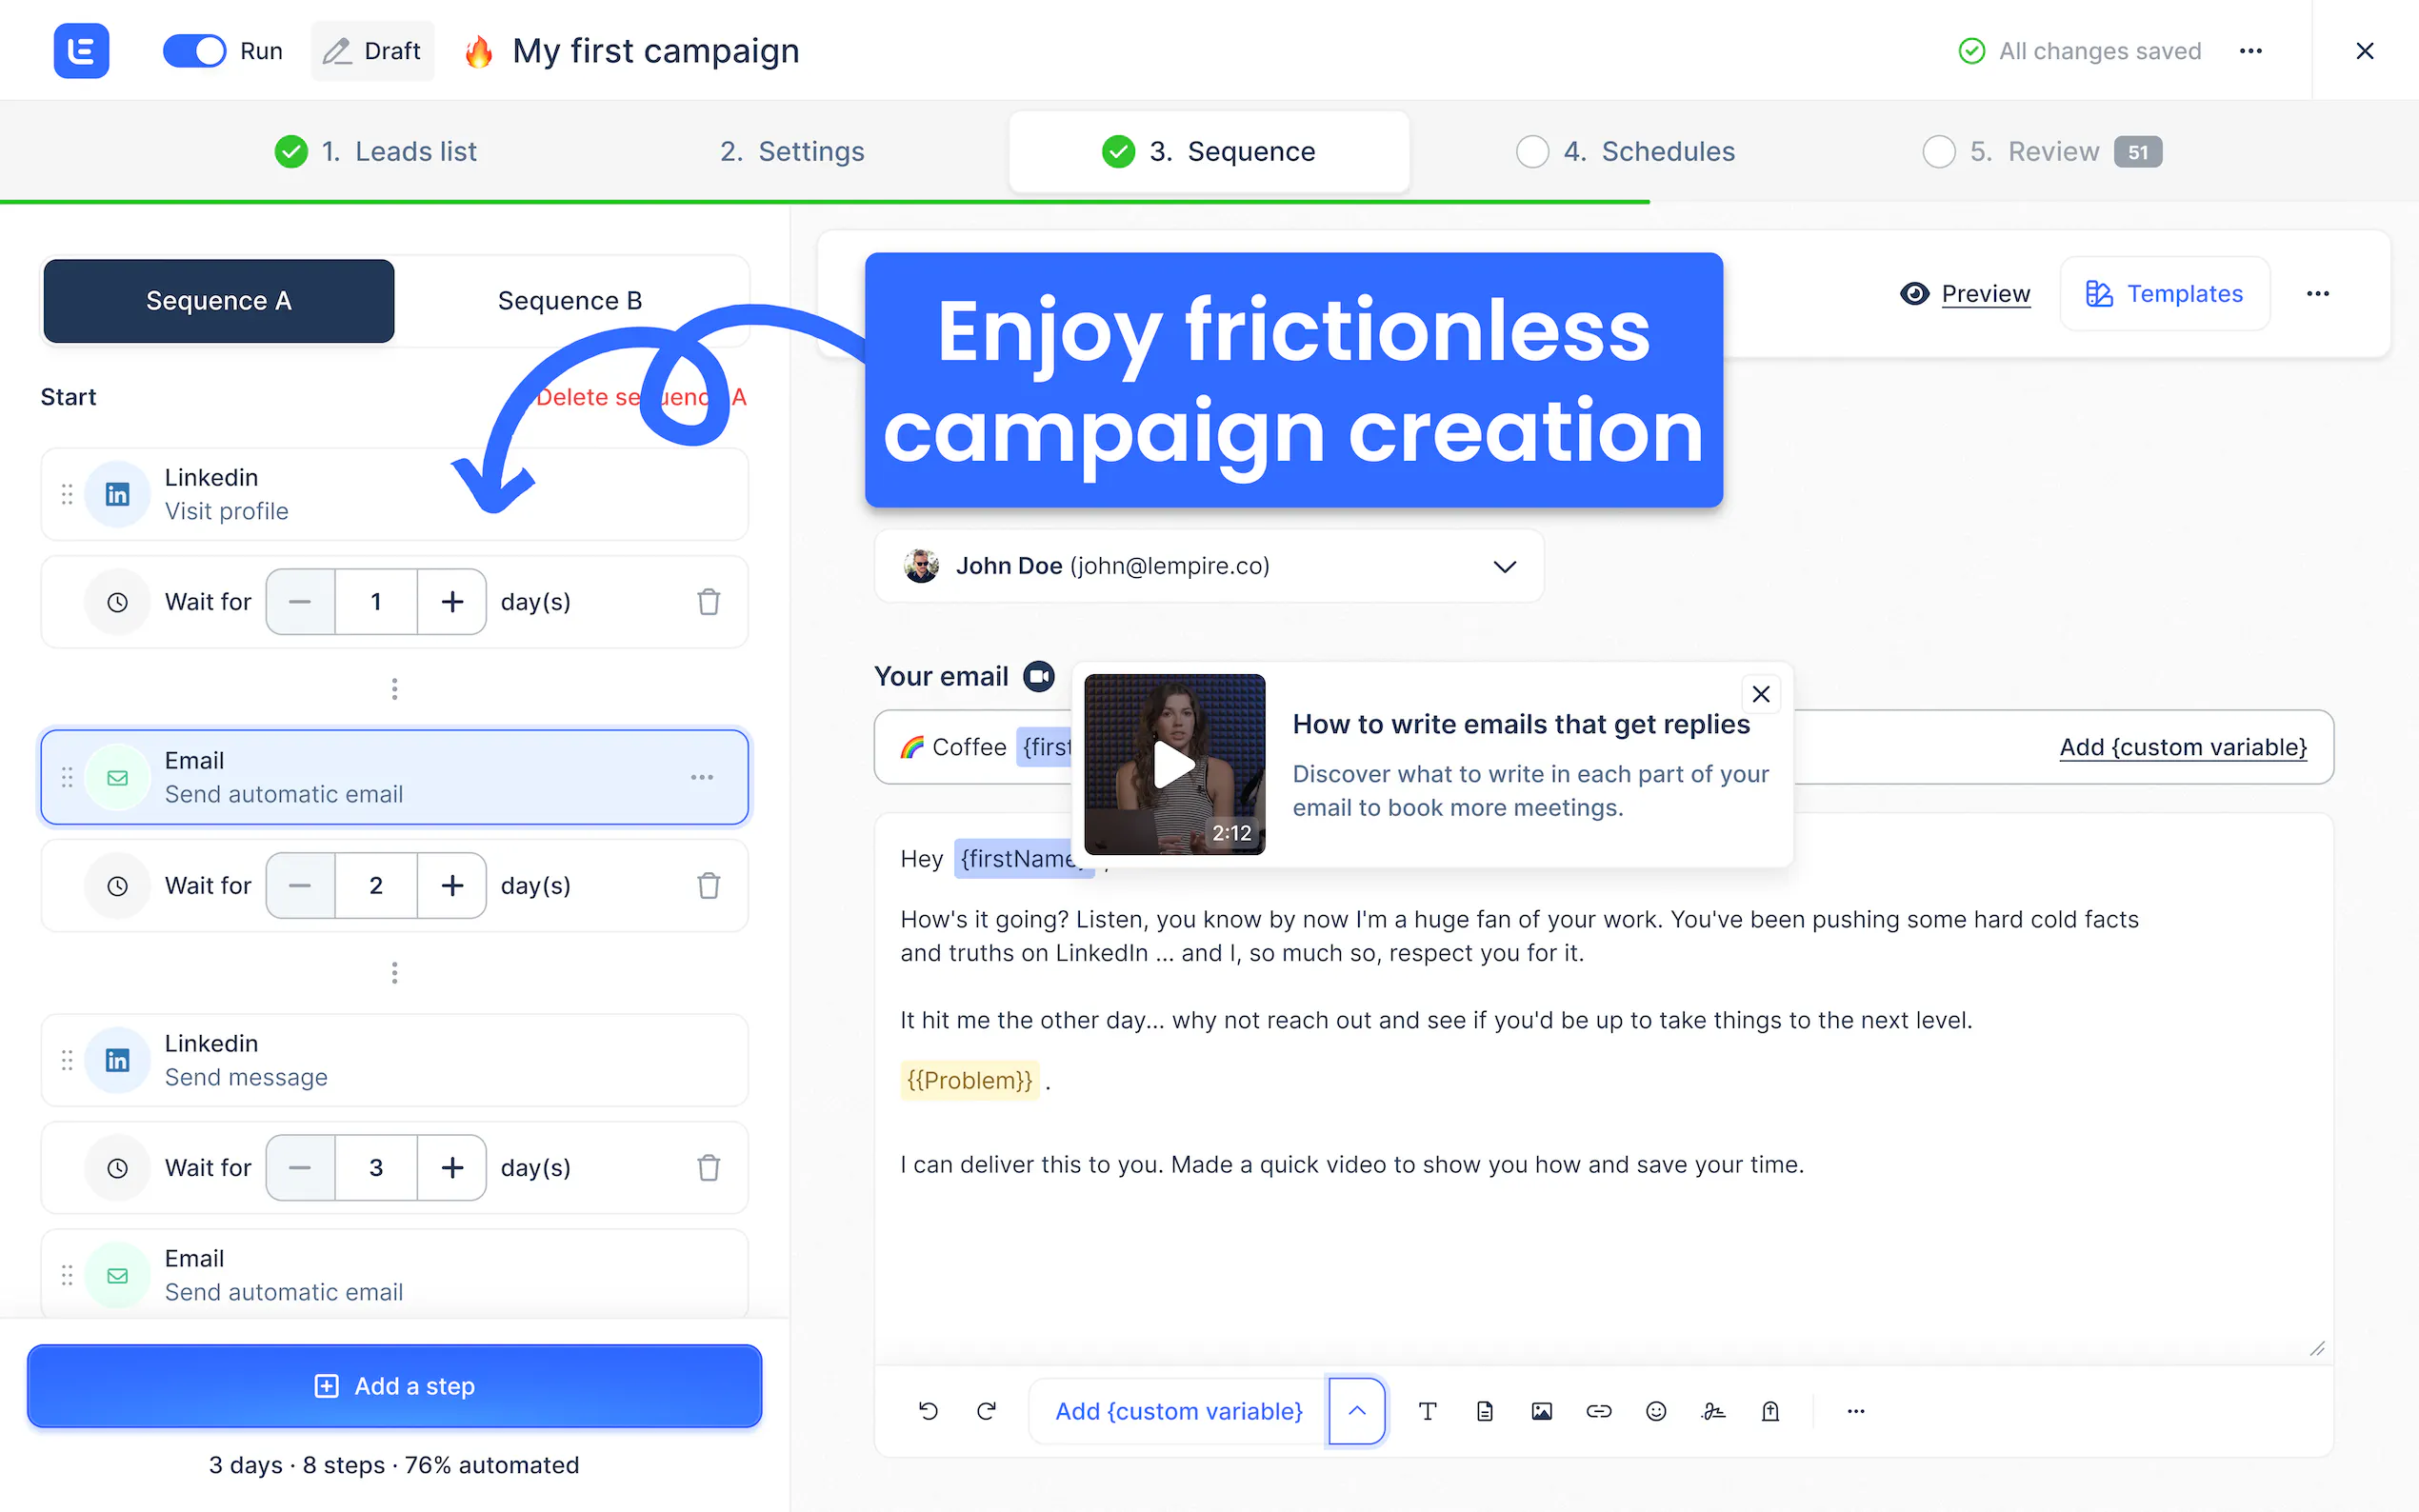Open the emoji picker smiley icon

pyautogui.click(x=1656, y=1411)
